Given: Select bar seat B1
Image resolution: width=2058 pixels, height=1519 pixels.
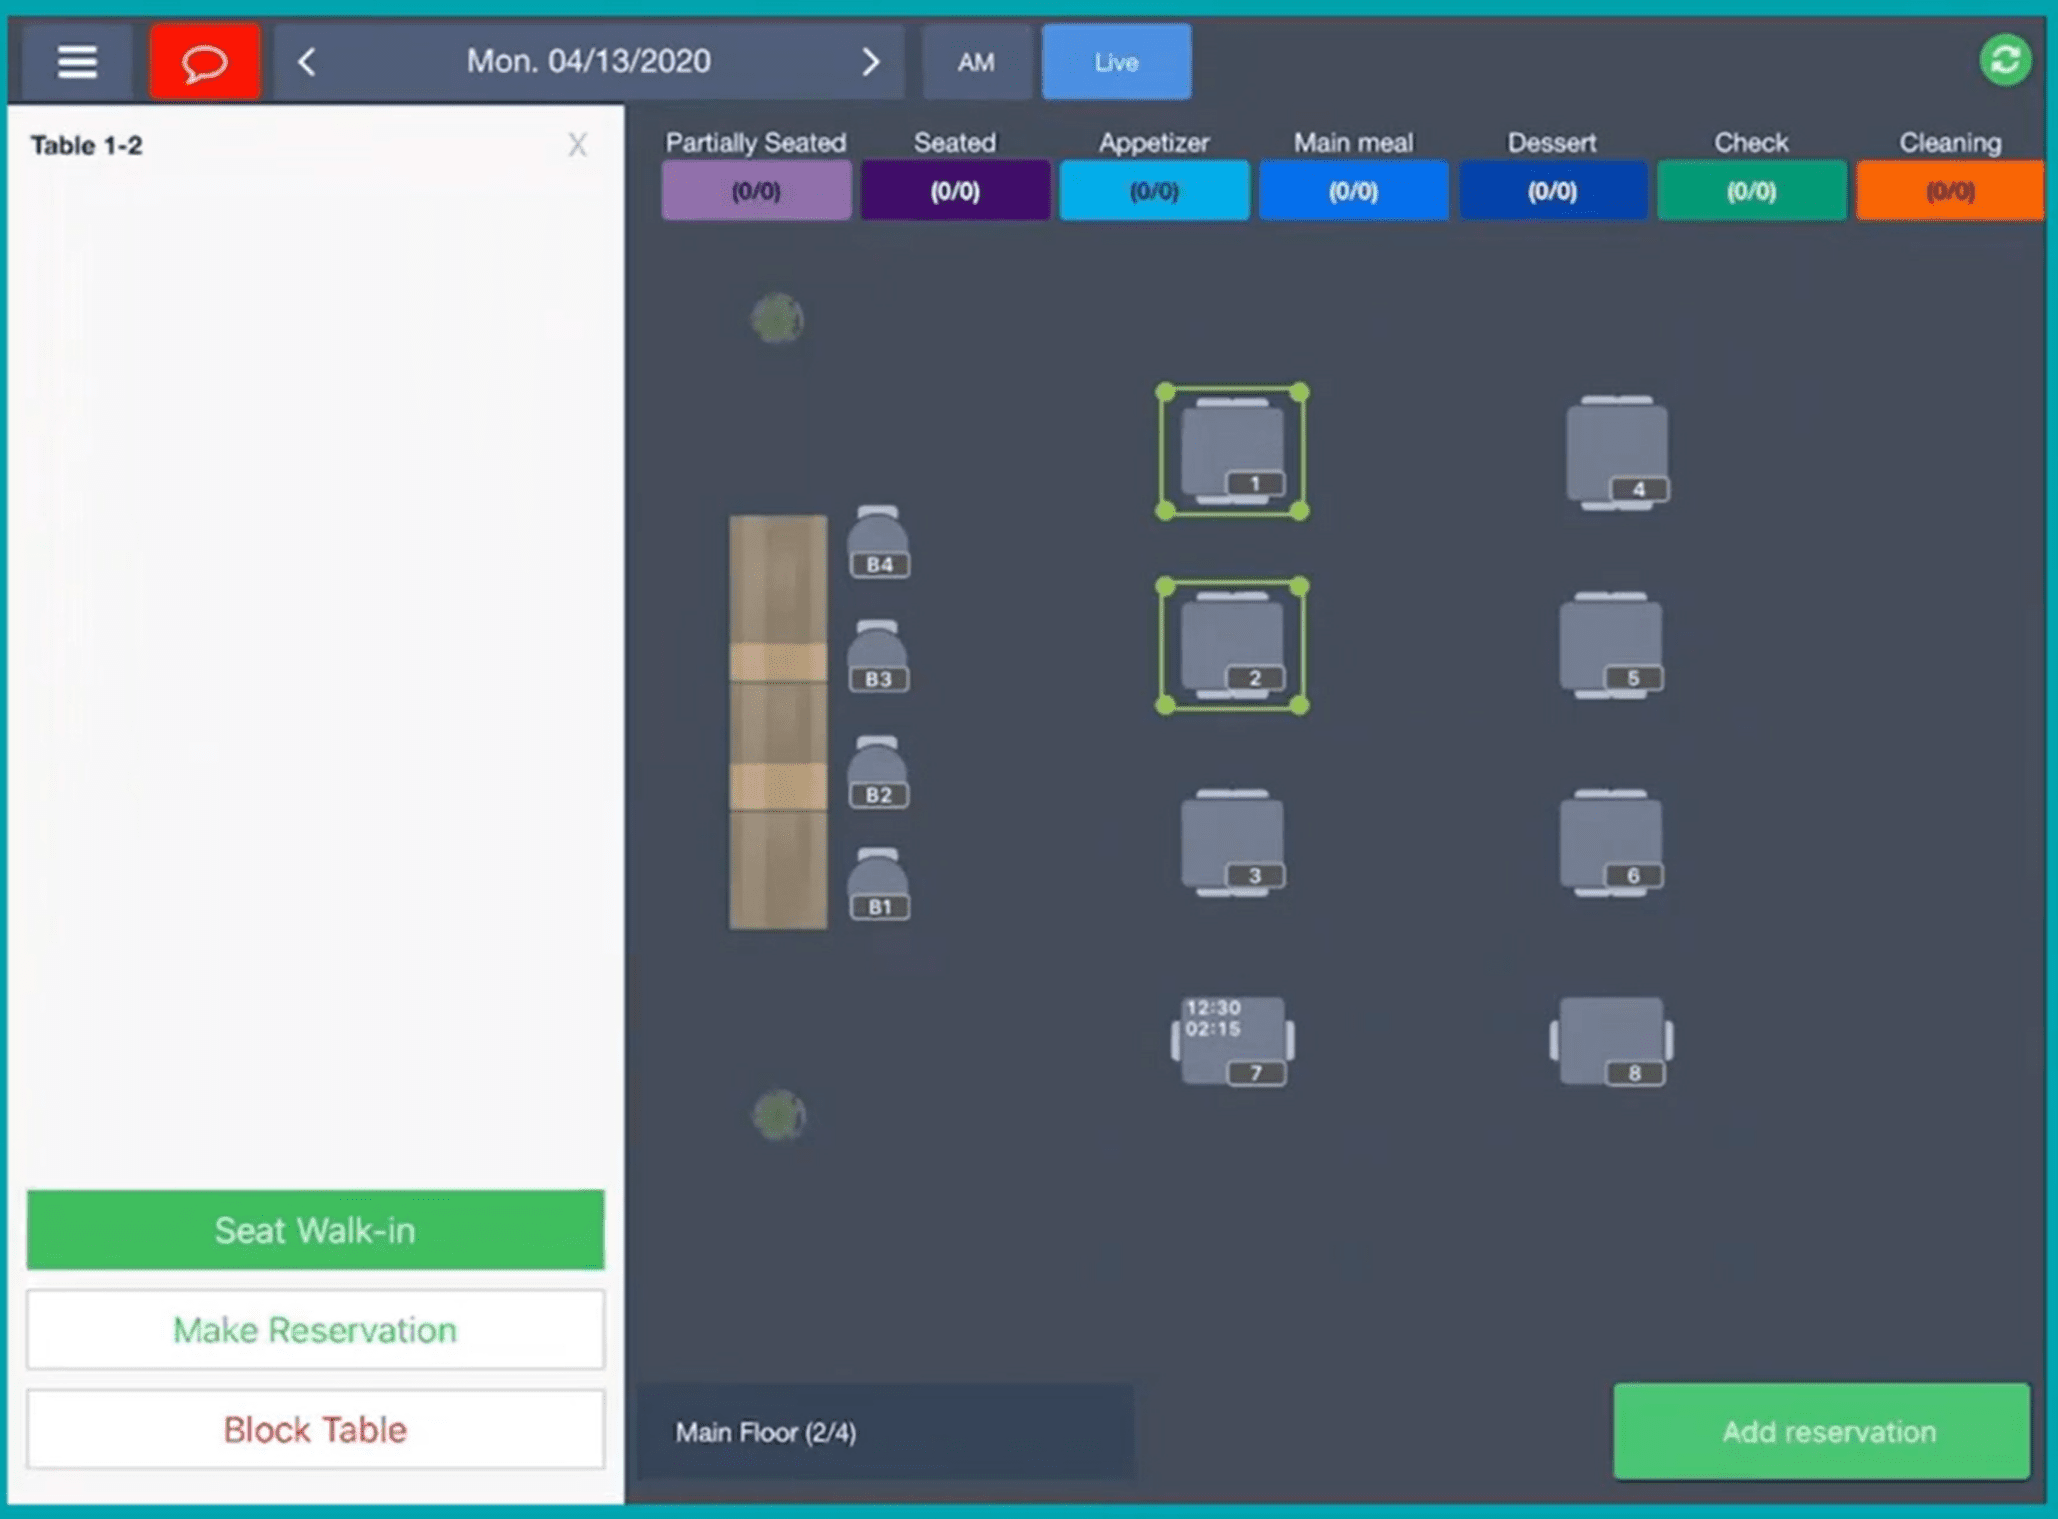Looking at the screenshot, I should click(x=877, y=885).
